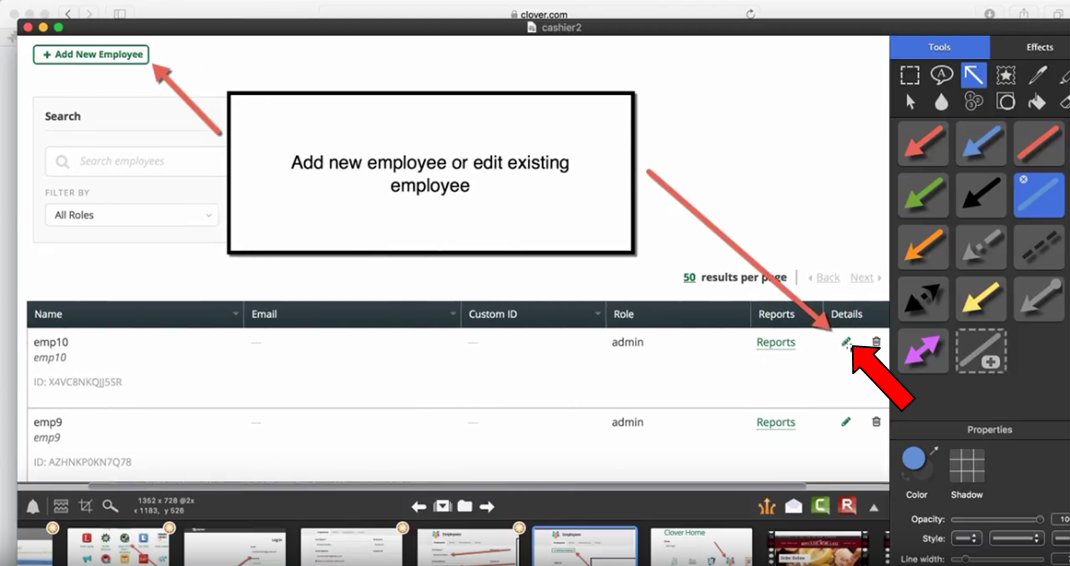Open the library icon next to bell
Viewport: 1070px width, 566px height.
61,507
